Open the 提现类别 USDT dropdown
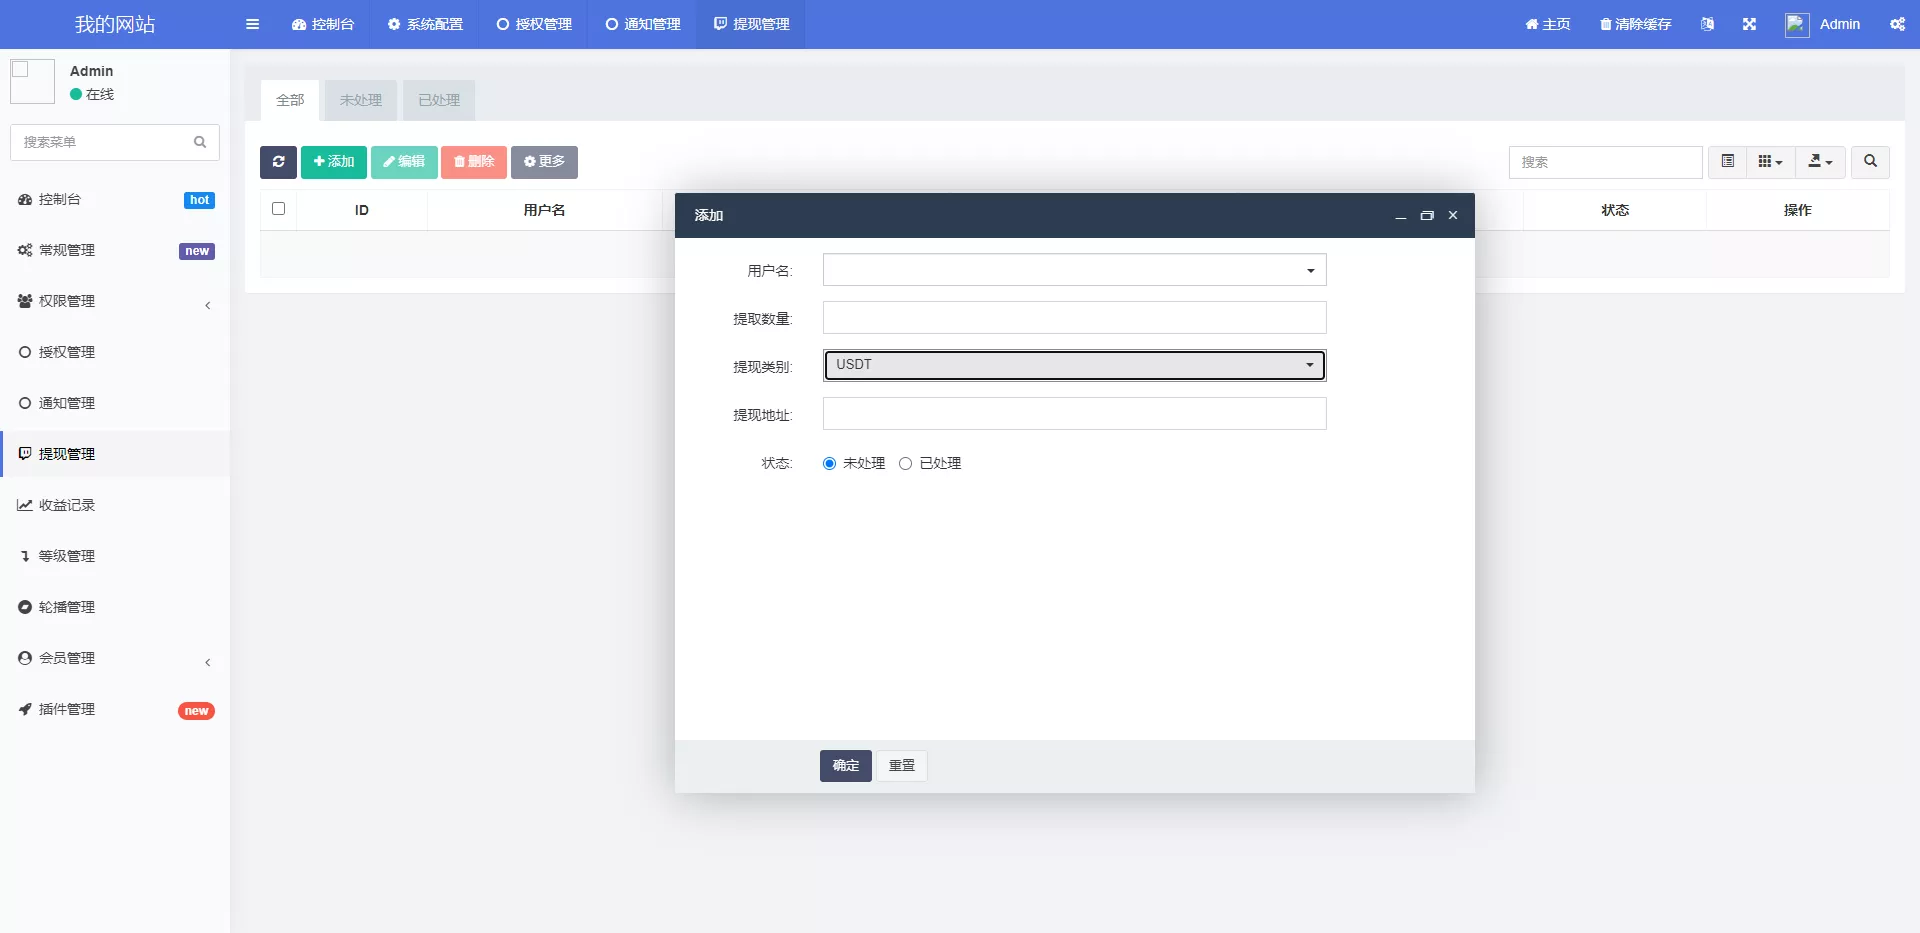 [1074, 365]
